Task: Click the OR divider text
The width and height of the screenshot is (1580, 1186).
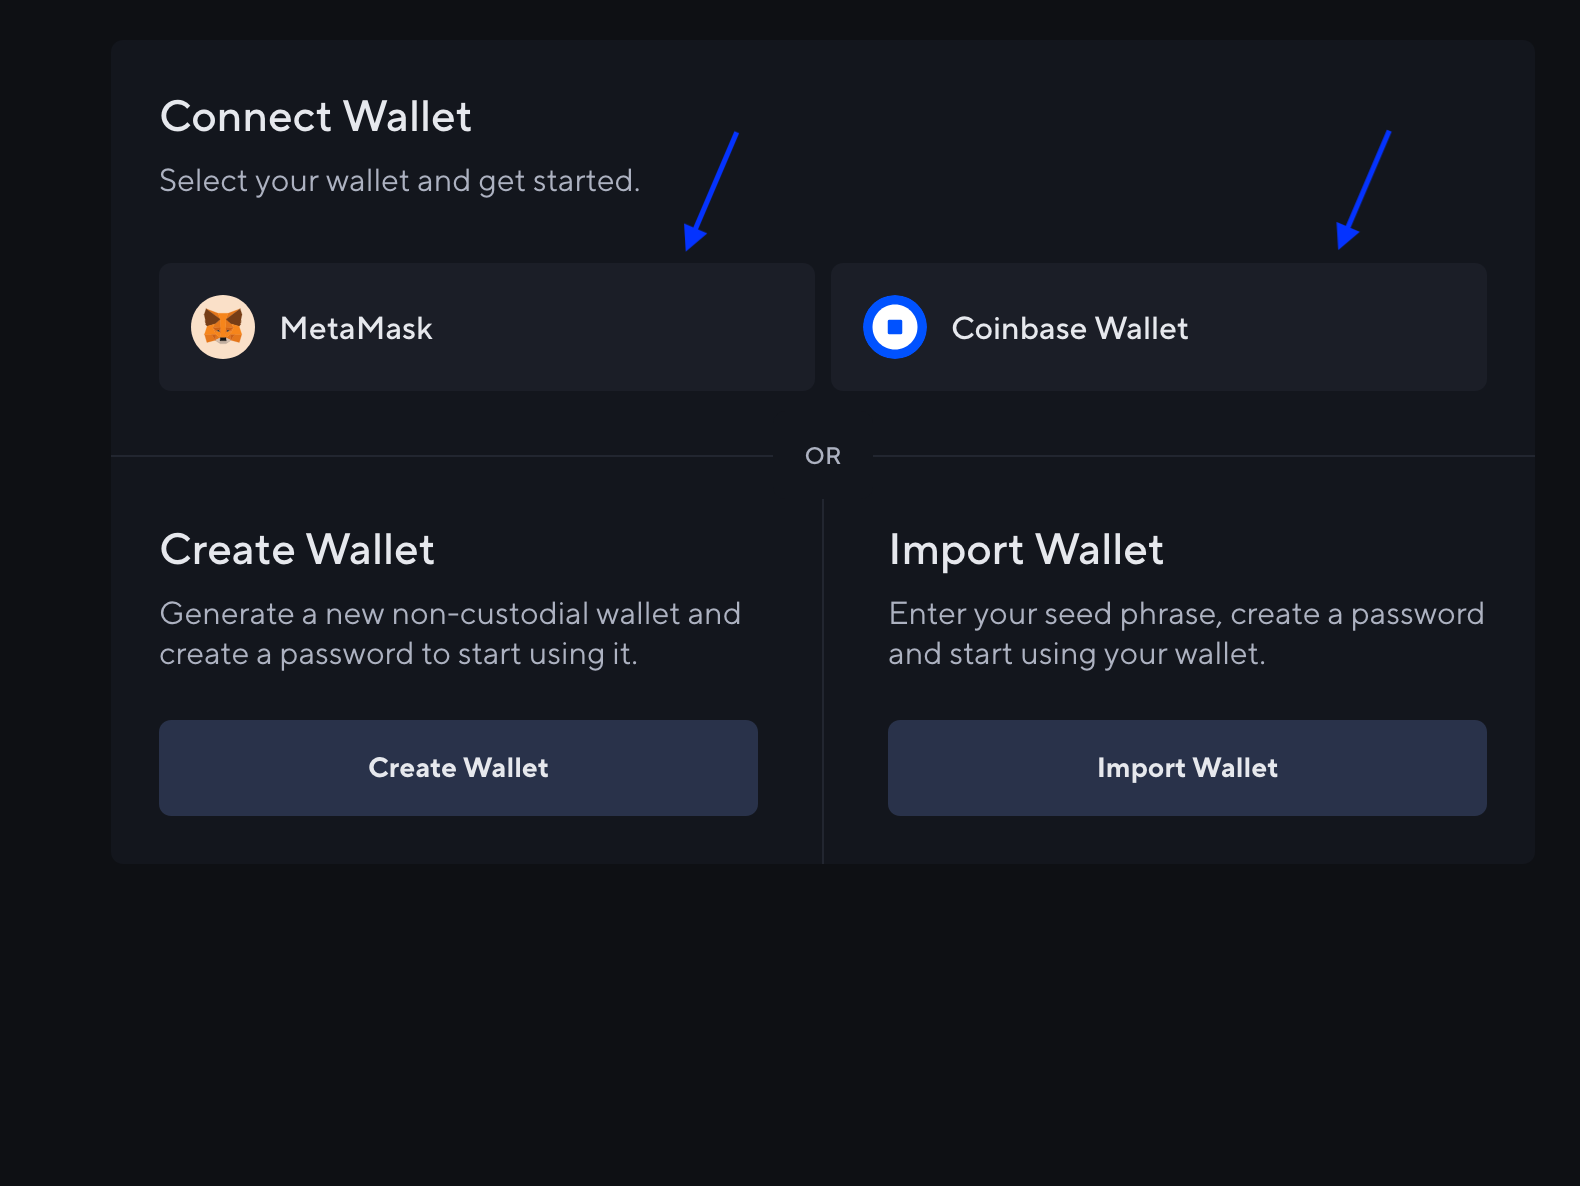Action: click(823, 455)
